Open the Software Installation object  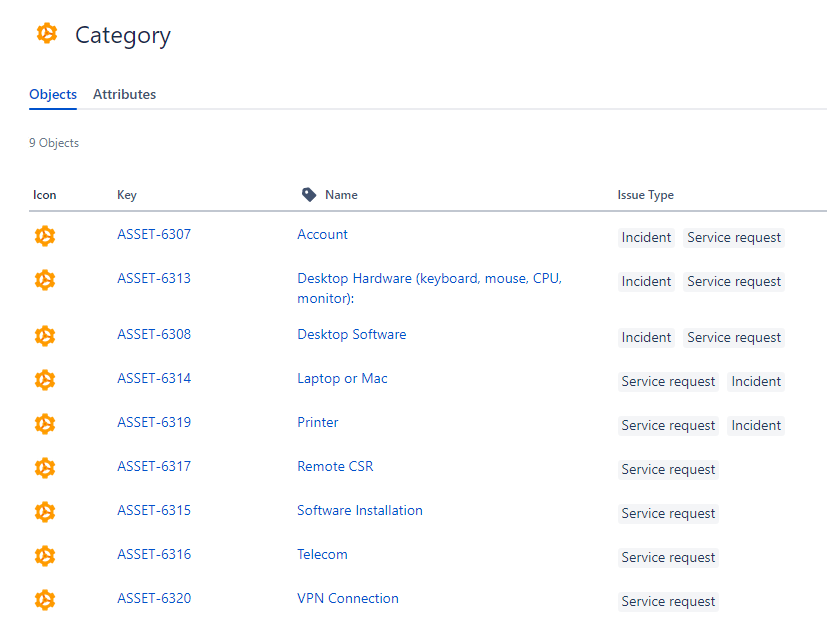coord(359,510)
